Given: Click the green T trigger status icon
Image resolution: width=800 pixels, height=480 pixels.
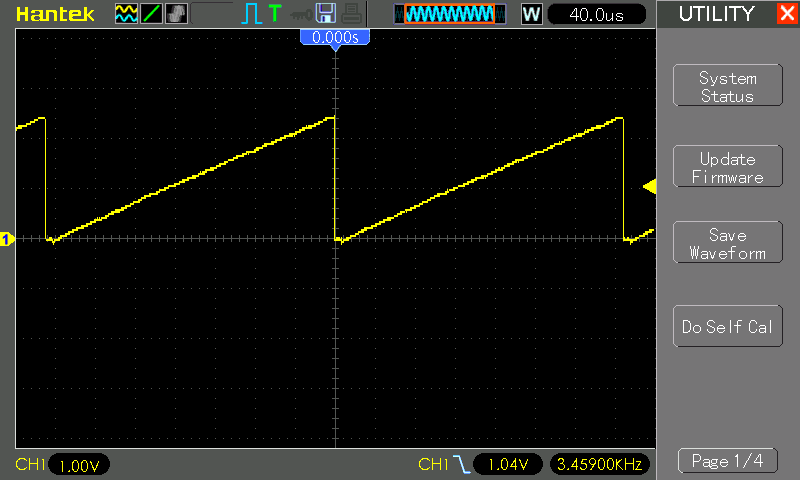Looking at the screenshot, I should point(275,13).
